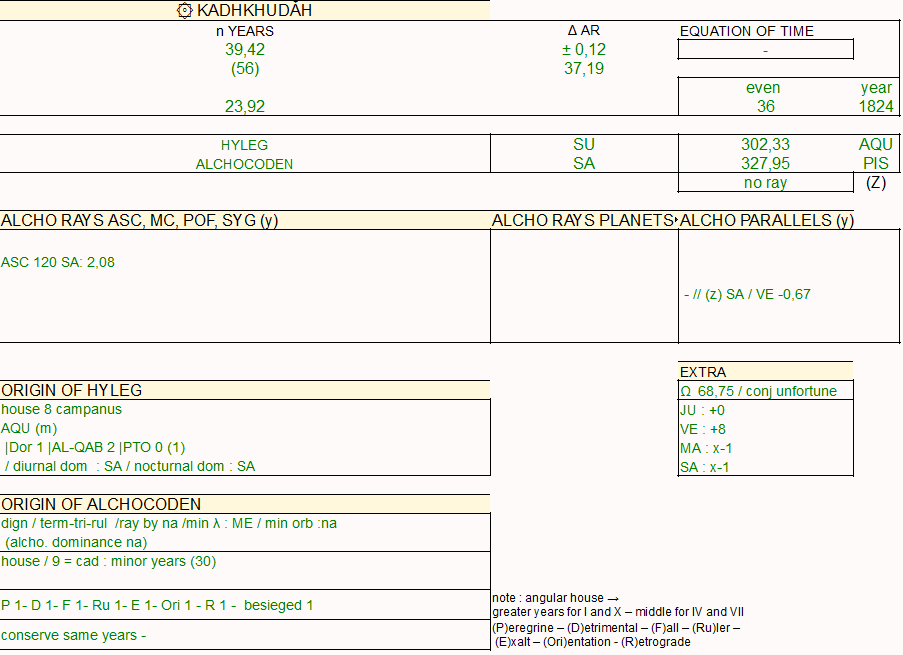Click the (E)xalt – (Ori)entation legend line
Viewport: 903px width, 655px height.
tap(593, 642)
